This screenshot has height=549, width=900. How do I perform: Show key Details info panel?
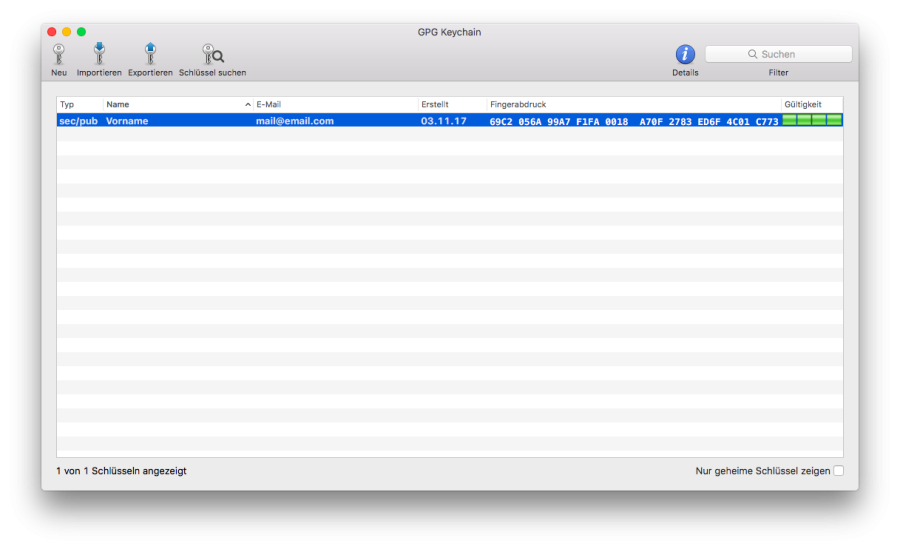coord(685,55)
